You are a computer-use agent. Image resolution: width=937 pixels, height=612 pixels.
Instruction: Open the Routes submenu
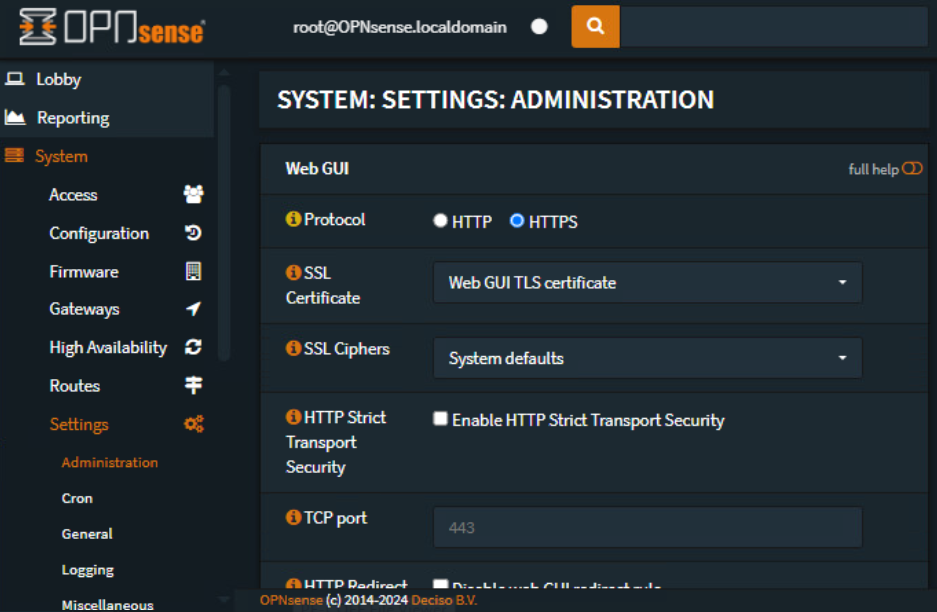[74, 385]
